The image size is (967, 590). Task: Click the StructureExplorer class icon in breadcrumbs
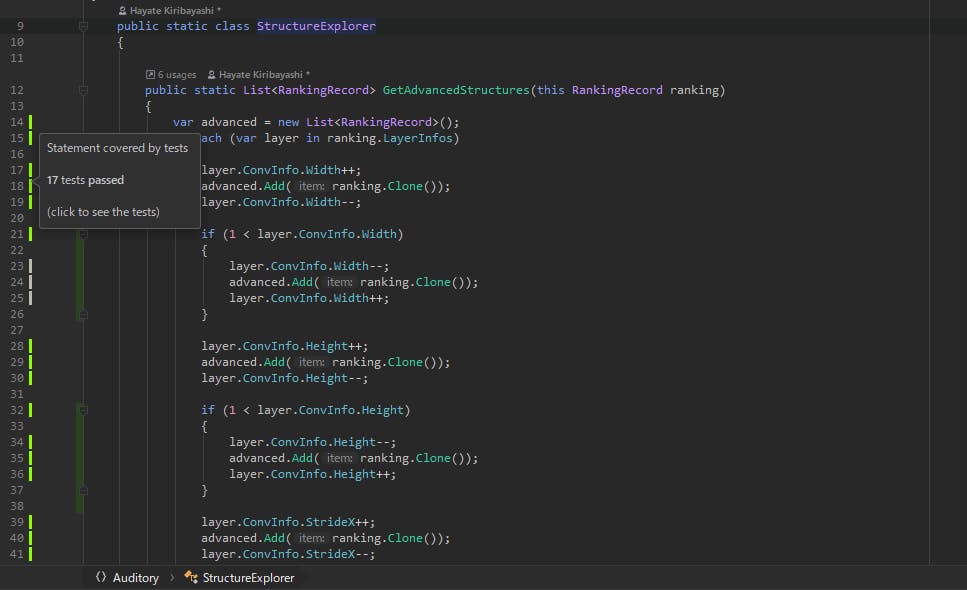(x=191, y=577)
